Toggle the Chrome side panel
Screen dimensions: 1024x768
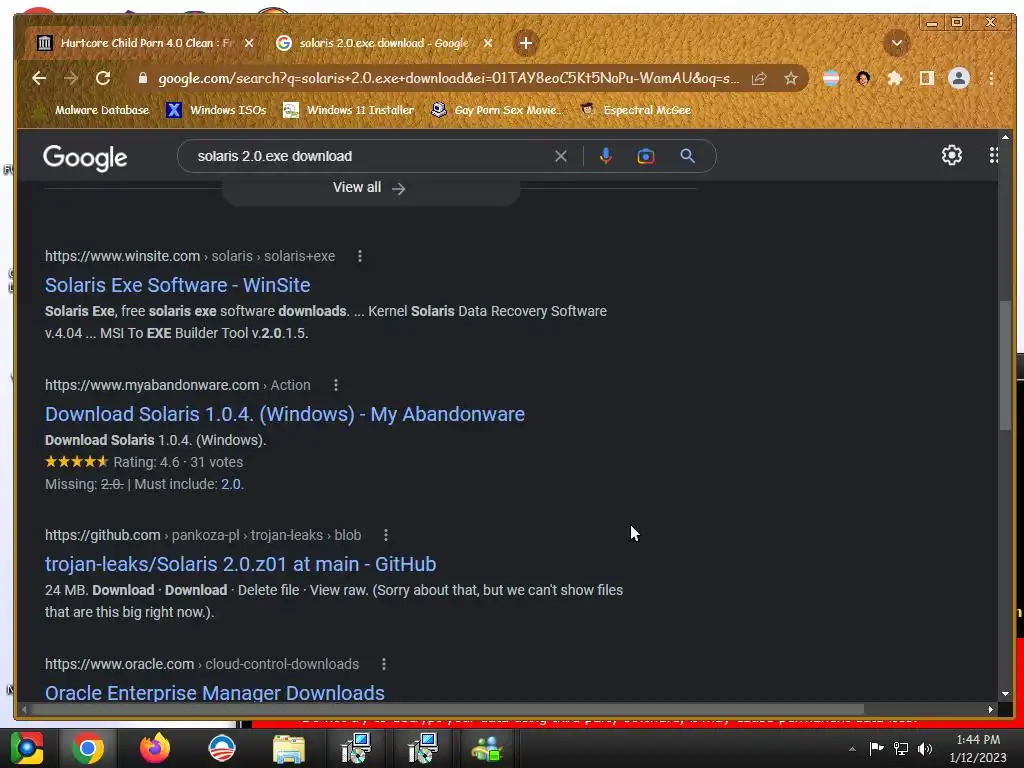coord(927,78)
